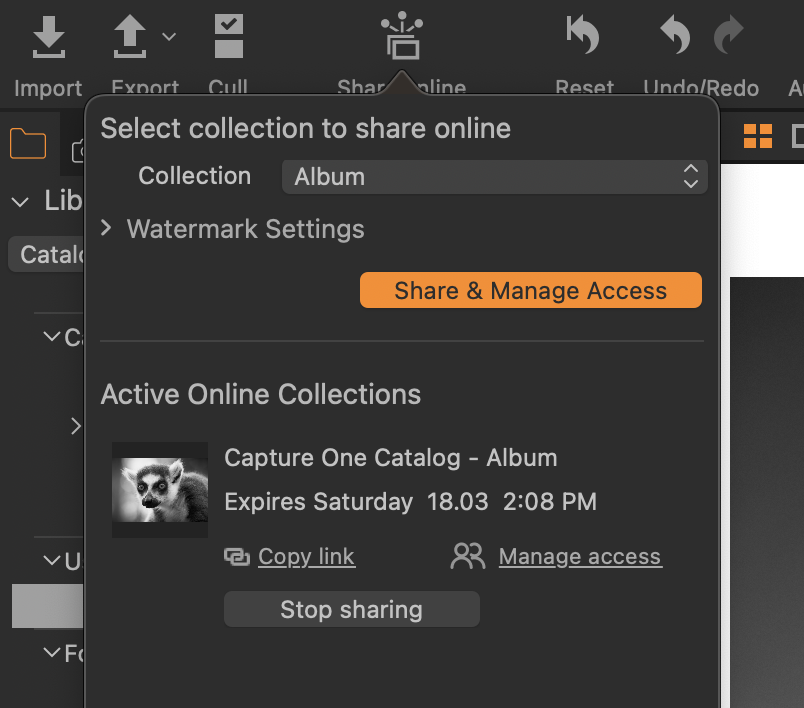Click 'Capture One Catalog - Album' title
Viewport: 804px width, 708px height.
click(x=391, y=458)
